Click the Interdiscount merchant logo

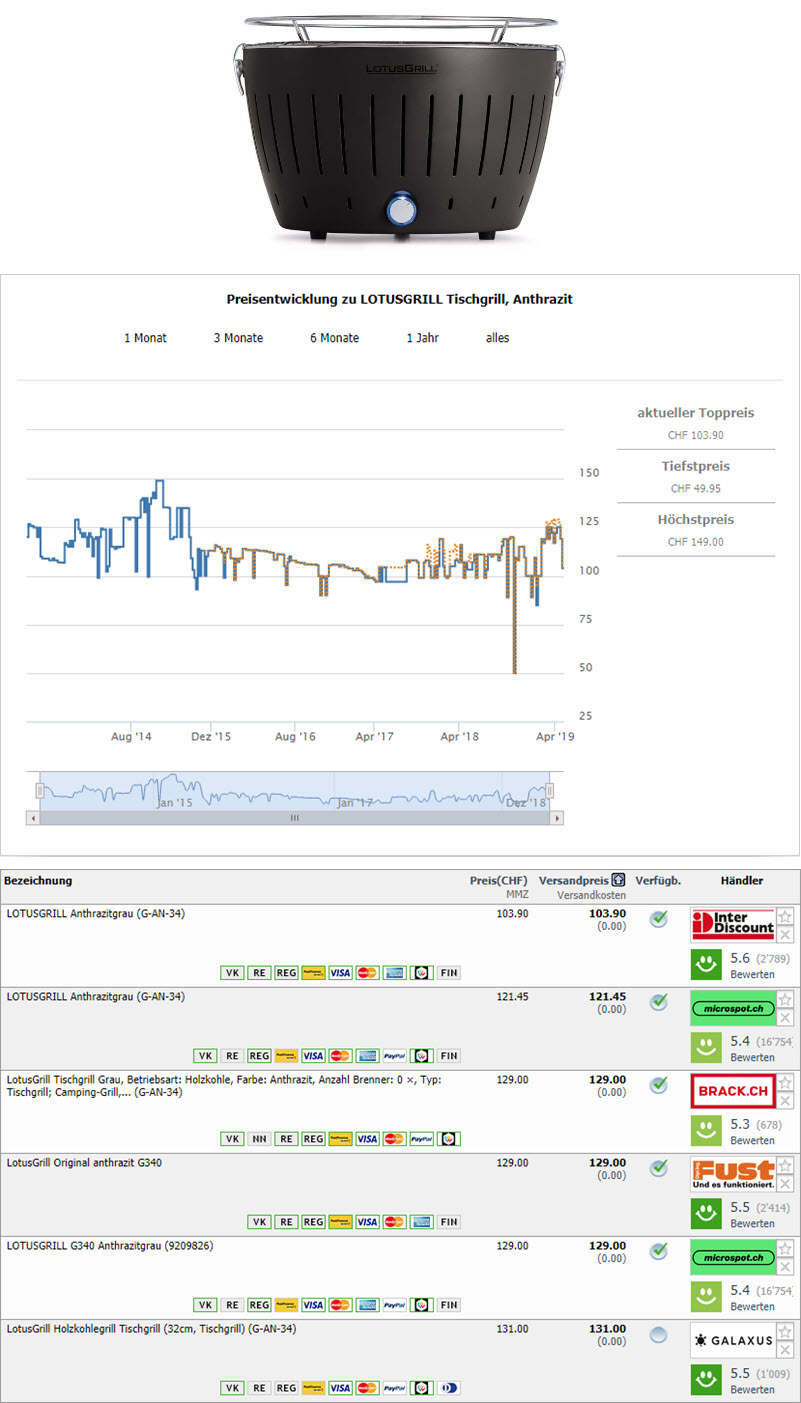point(733,925)
